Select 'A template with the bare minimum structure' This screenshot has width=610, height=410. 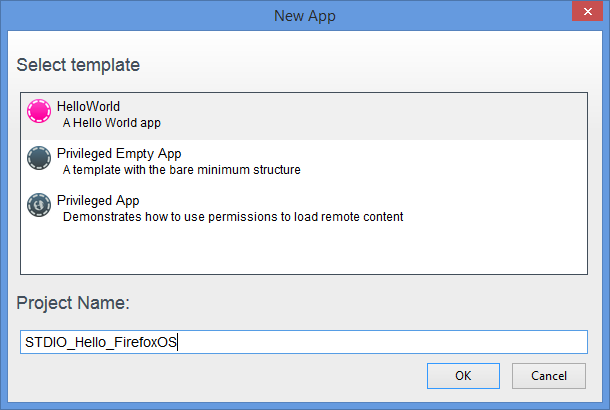click(182, 170)
